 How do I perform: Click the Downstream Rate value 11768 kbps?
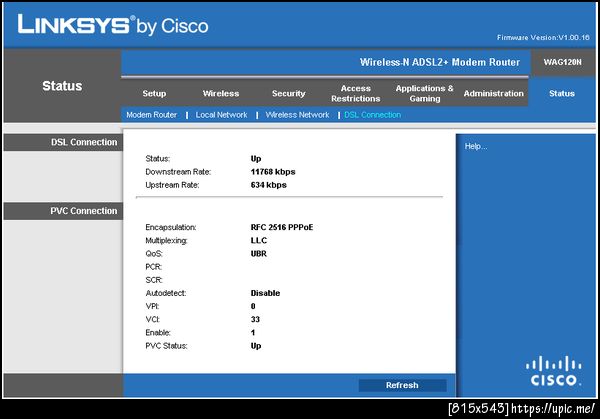coord(273,172)
